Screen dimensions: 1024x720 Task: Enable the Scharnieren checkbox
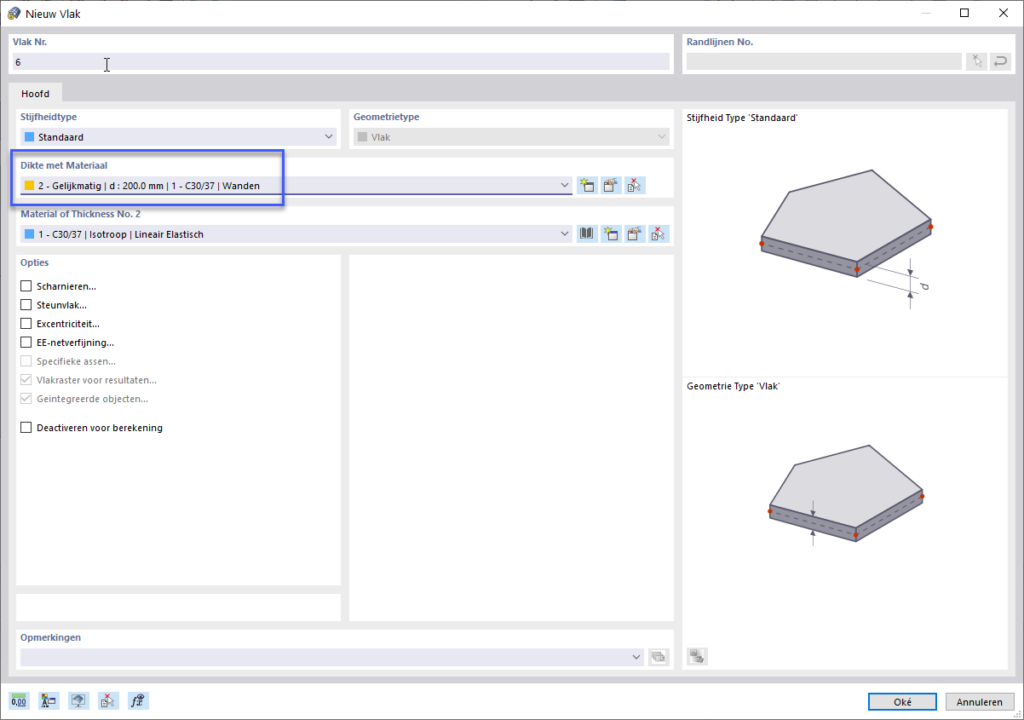point(26,286)
